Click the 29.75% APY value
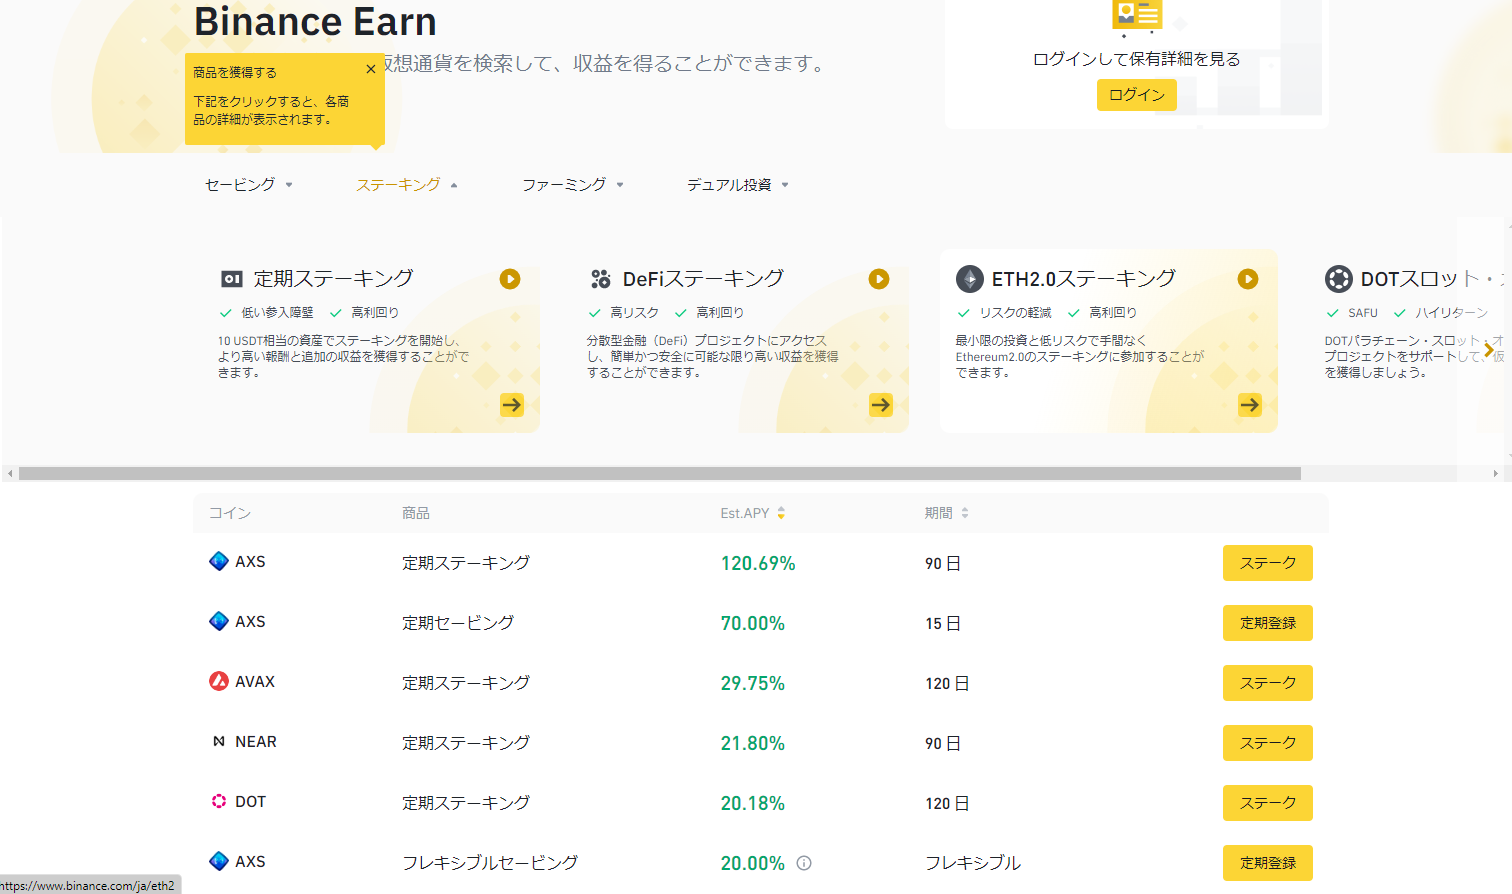This screenshot has height=894, width=1512. point(753,683)
